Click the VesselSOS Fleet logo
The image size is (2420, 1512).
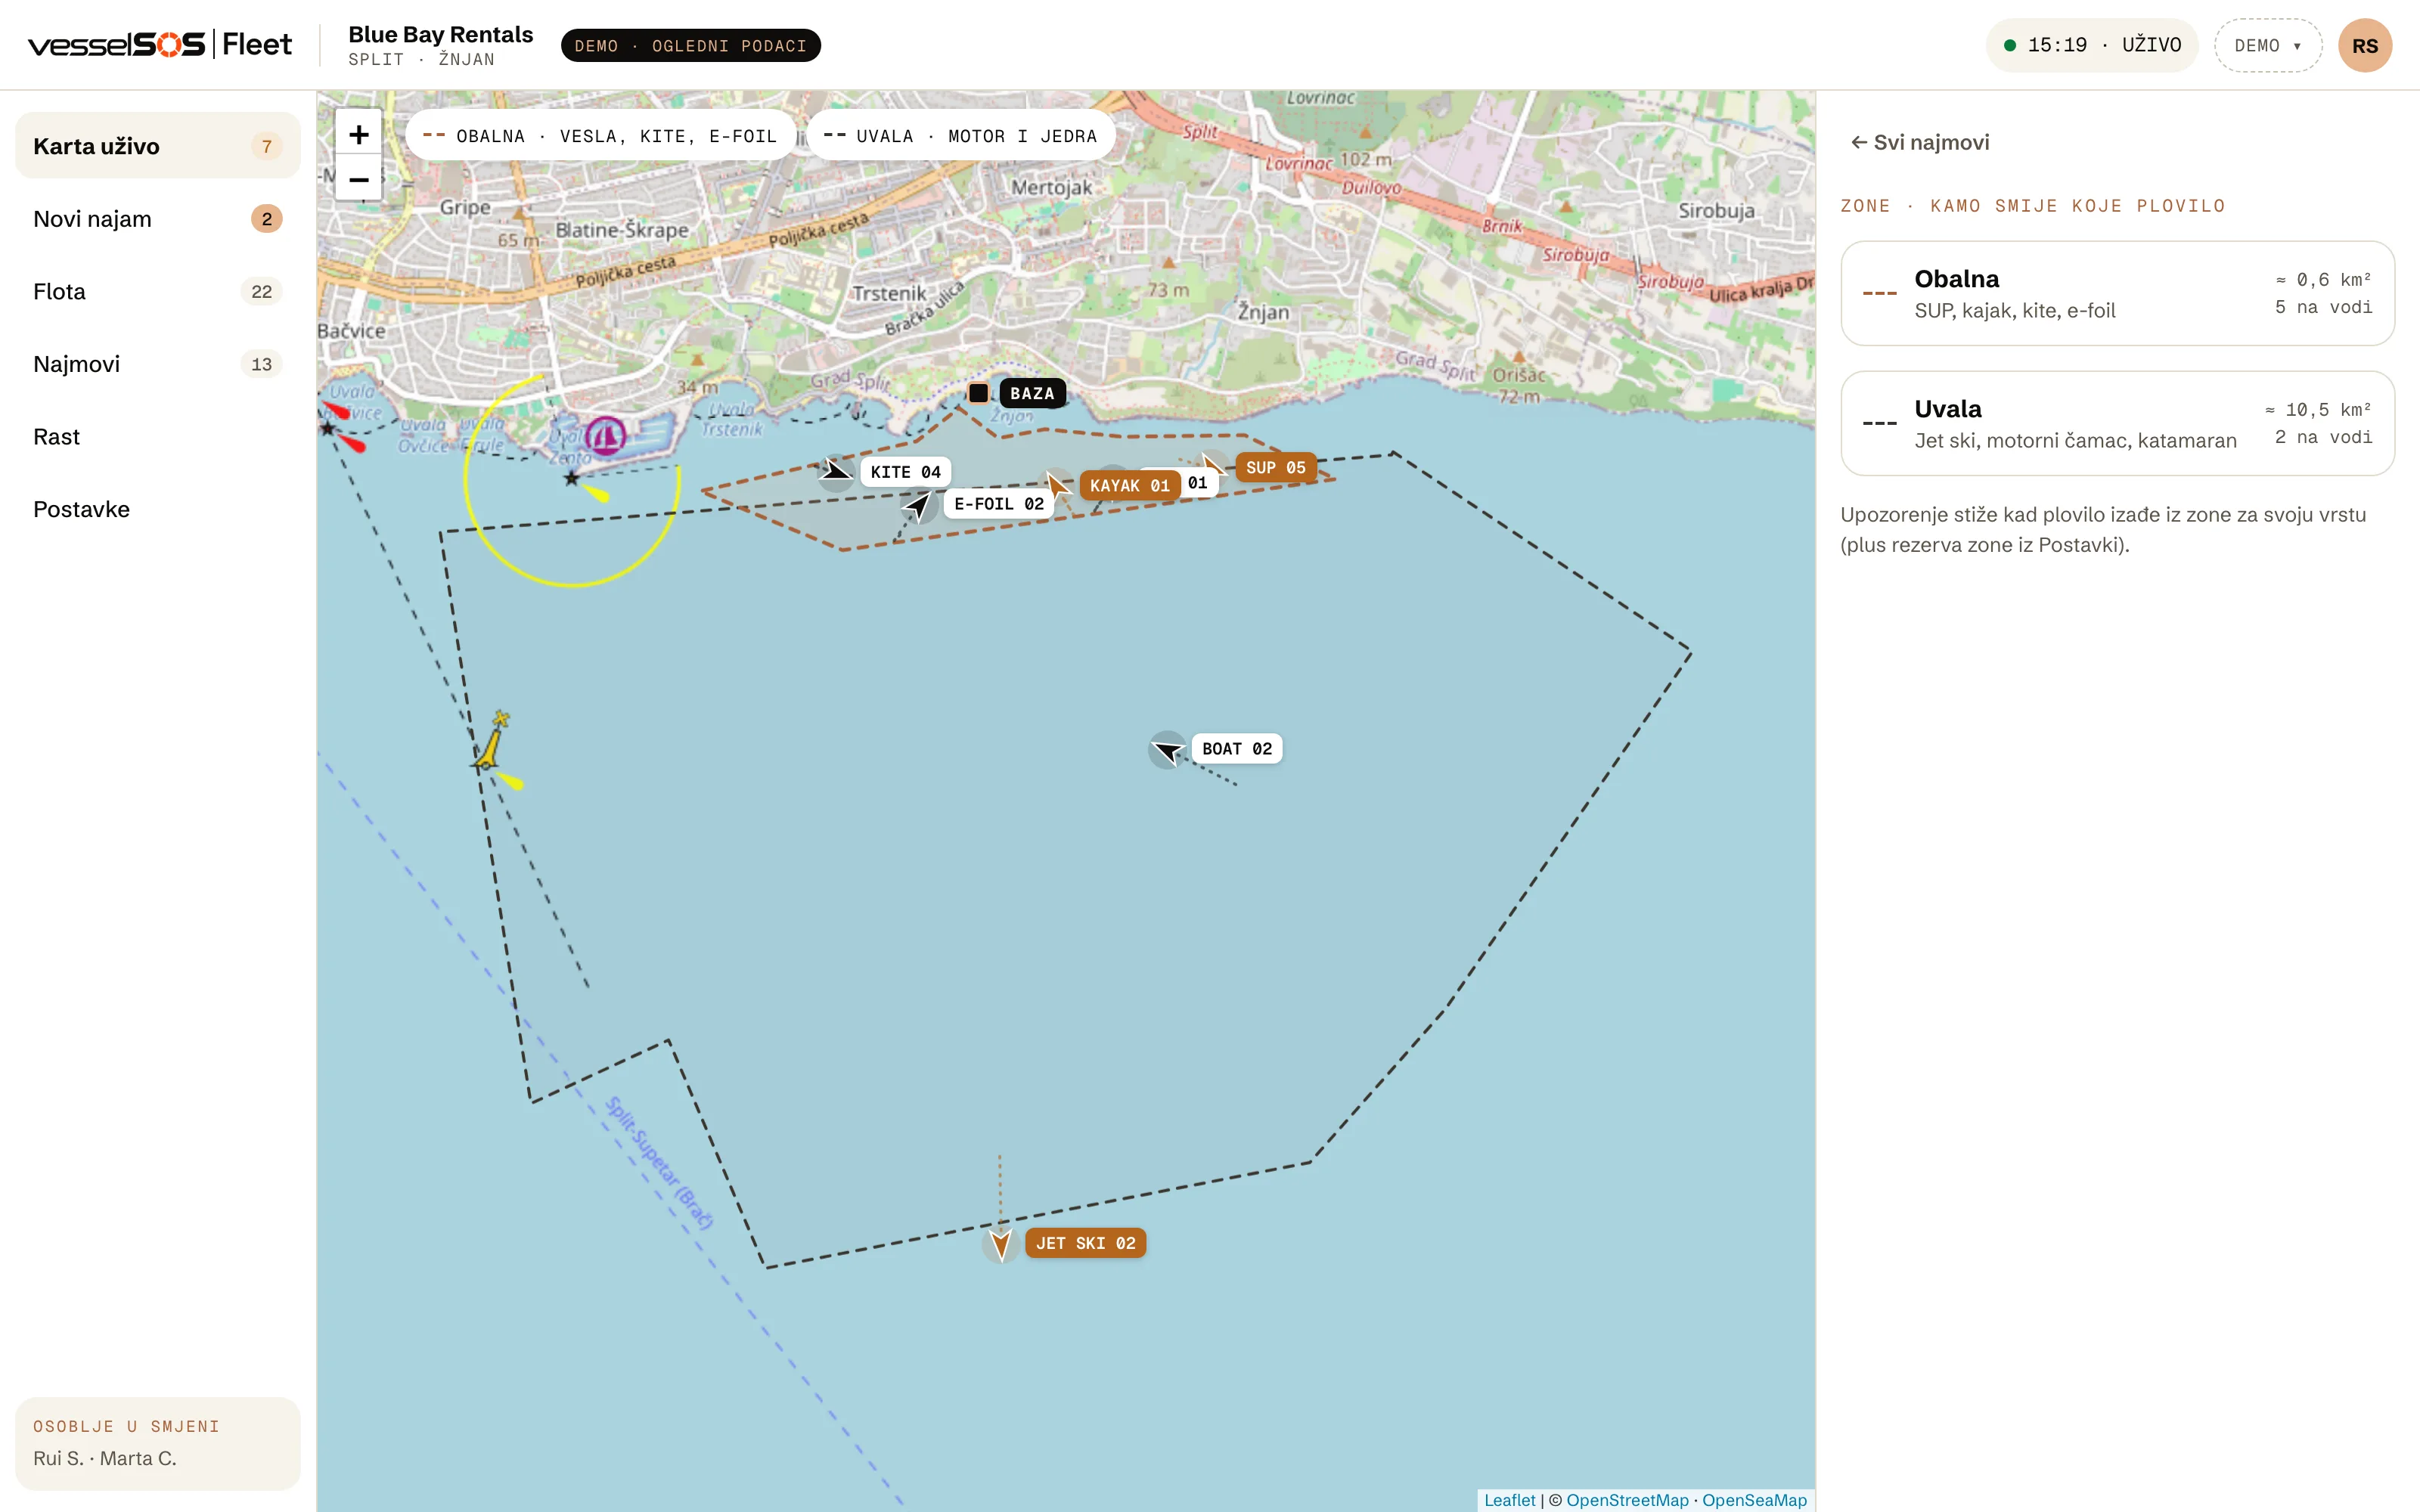point(160,45)
